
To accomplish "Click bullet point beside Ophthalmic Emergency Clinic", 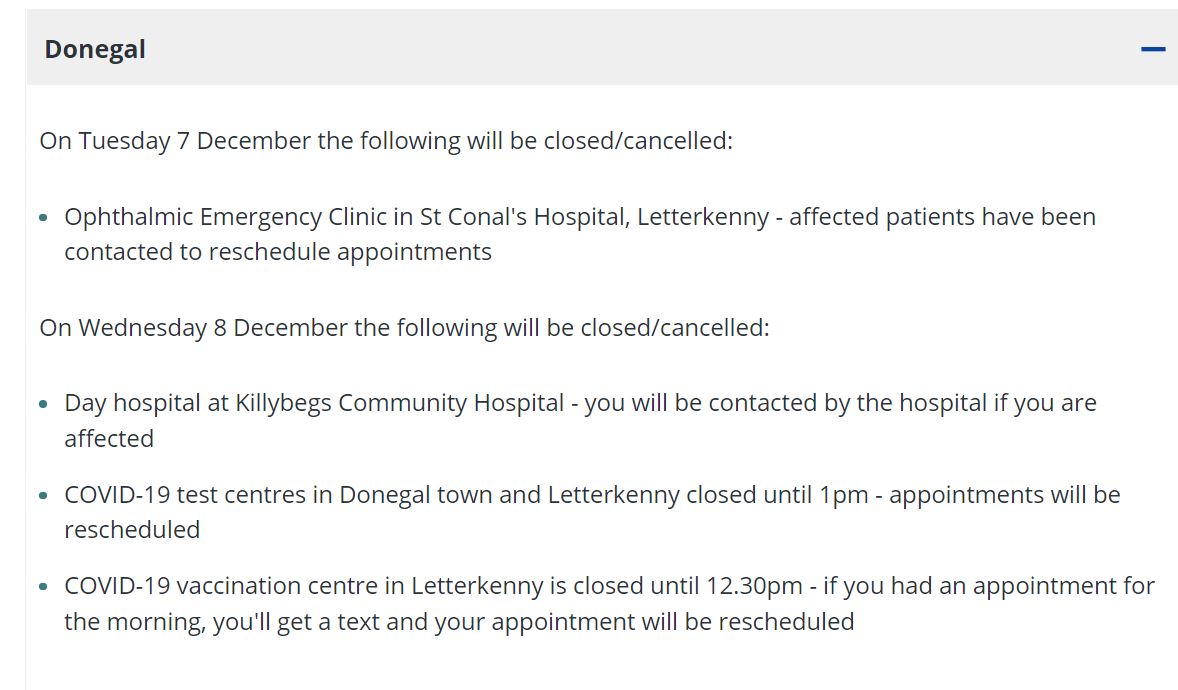I will pos(44,218).
